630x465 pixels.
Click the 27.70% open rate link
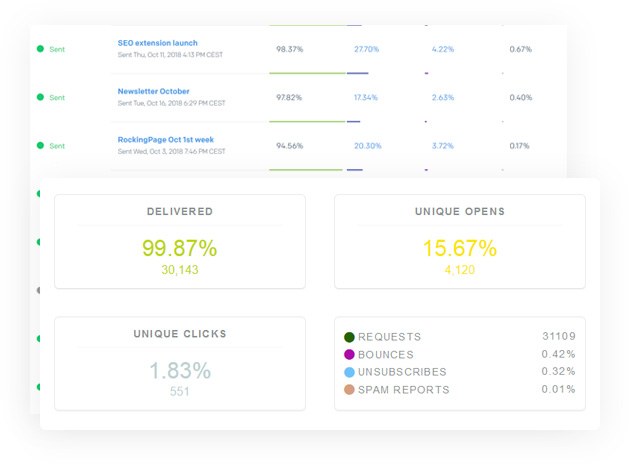pyautogui.click(x=366, y=49)
